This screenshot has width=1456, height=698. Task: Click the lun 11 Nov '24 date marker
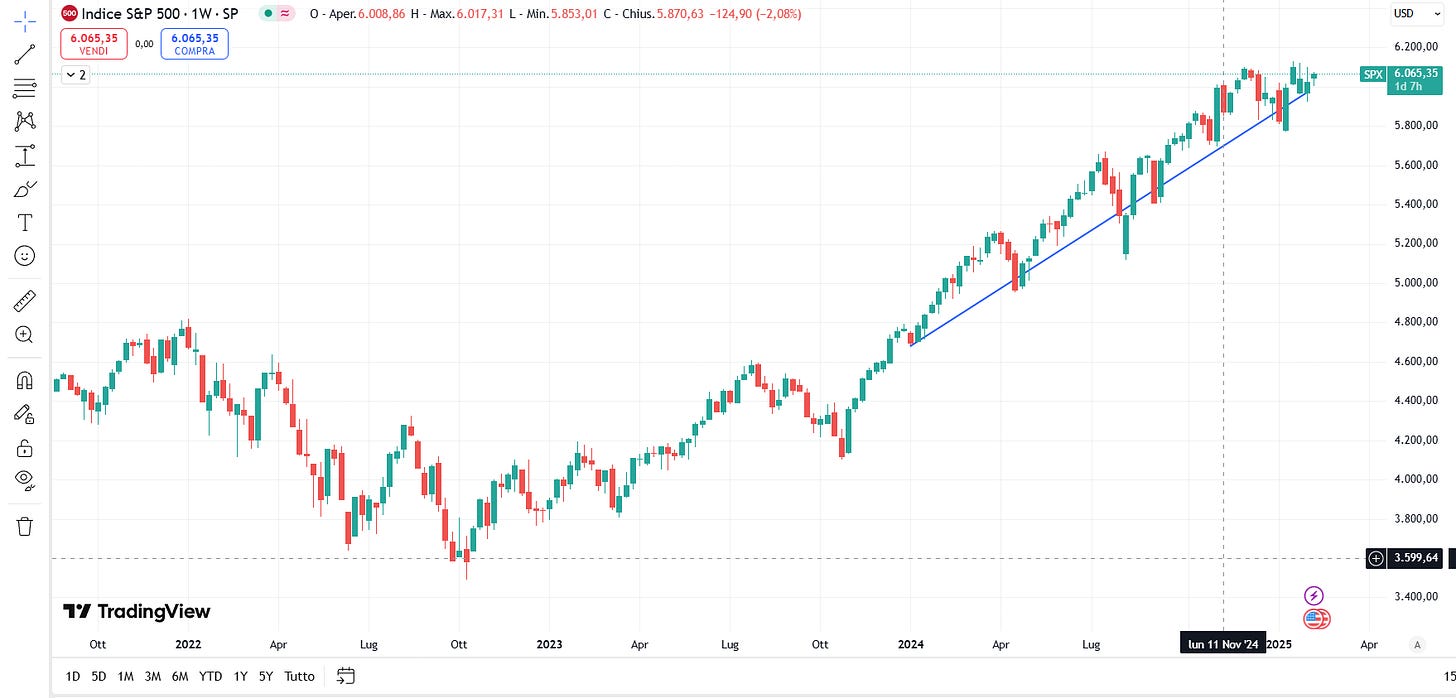pos(1224,644)
